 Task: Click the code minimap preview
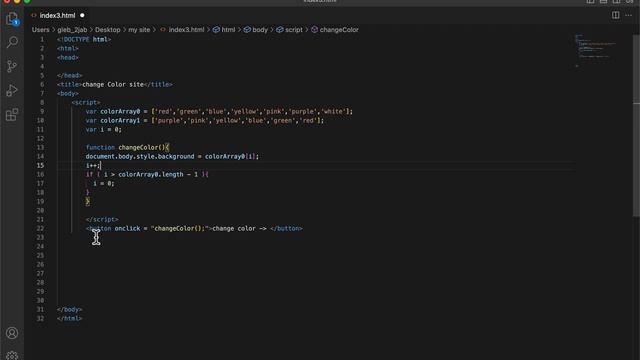click(x=595, y=51)
